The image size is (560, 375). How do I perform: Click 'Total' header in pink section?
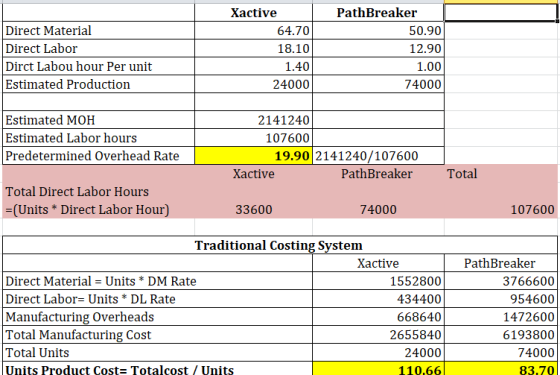462,174
